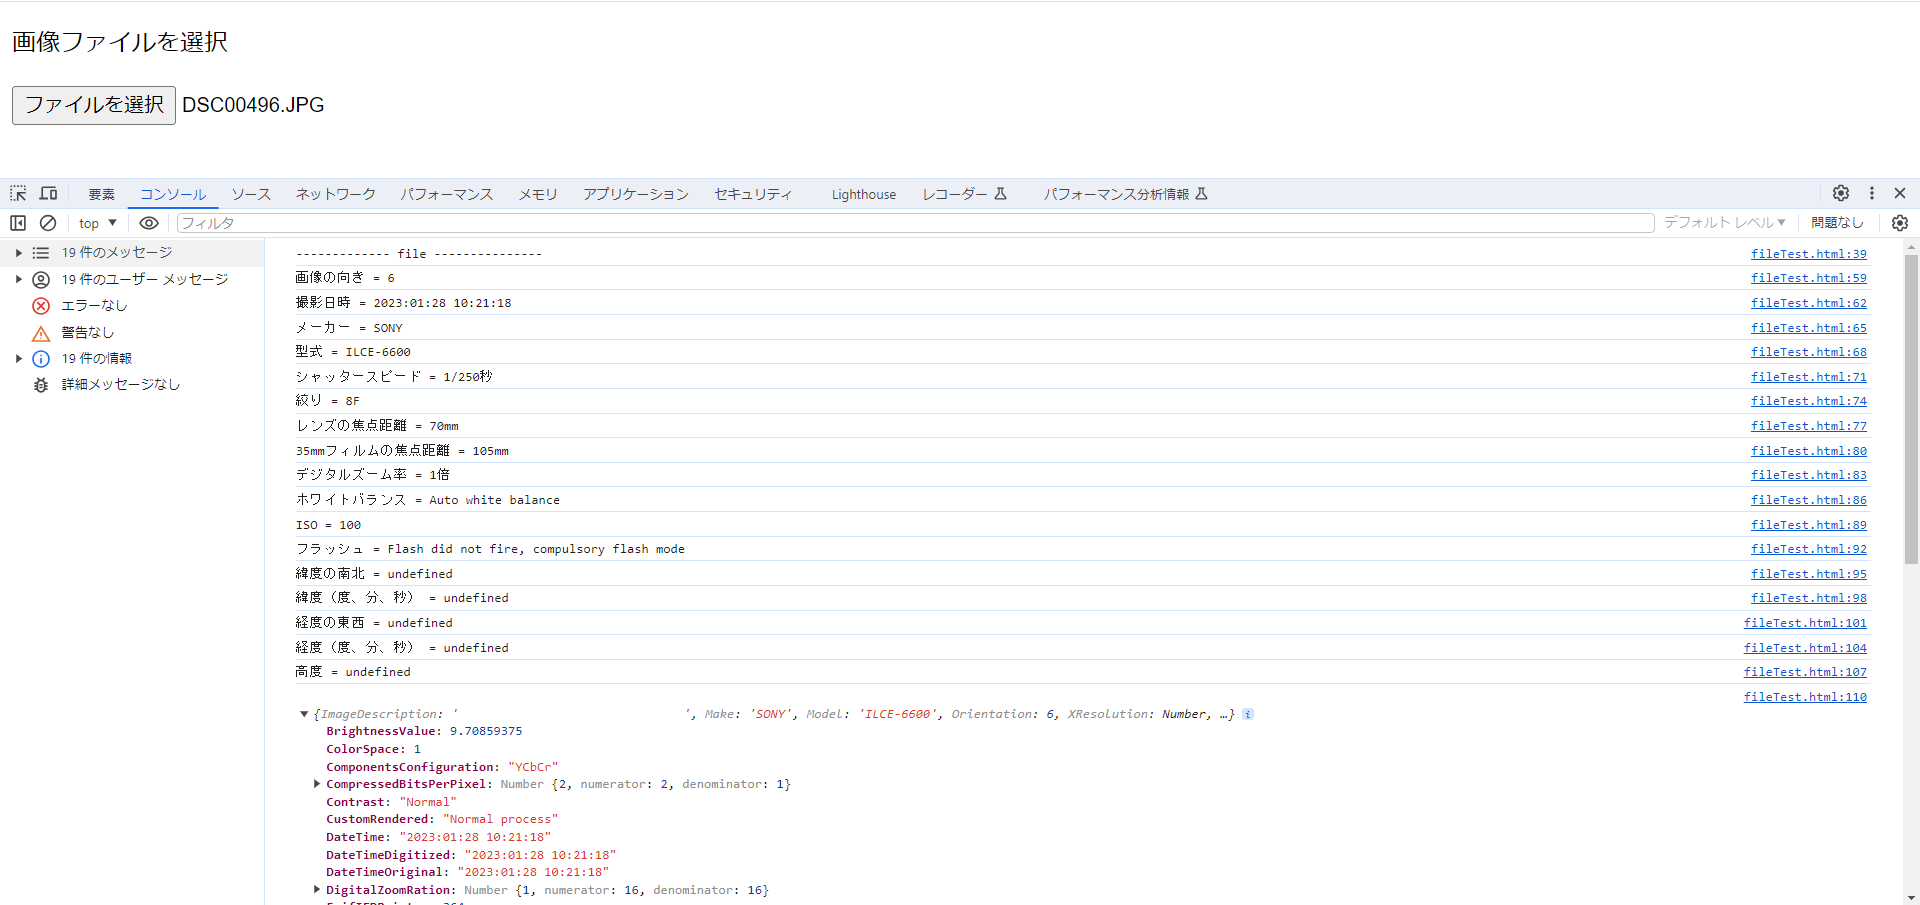Open source link fileTest.html:39
This screenshot has height=905, width=1920.
coord(1808,253)
